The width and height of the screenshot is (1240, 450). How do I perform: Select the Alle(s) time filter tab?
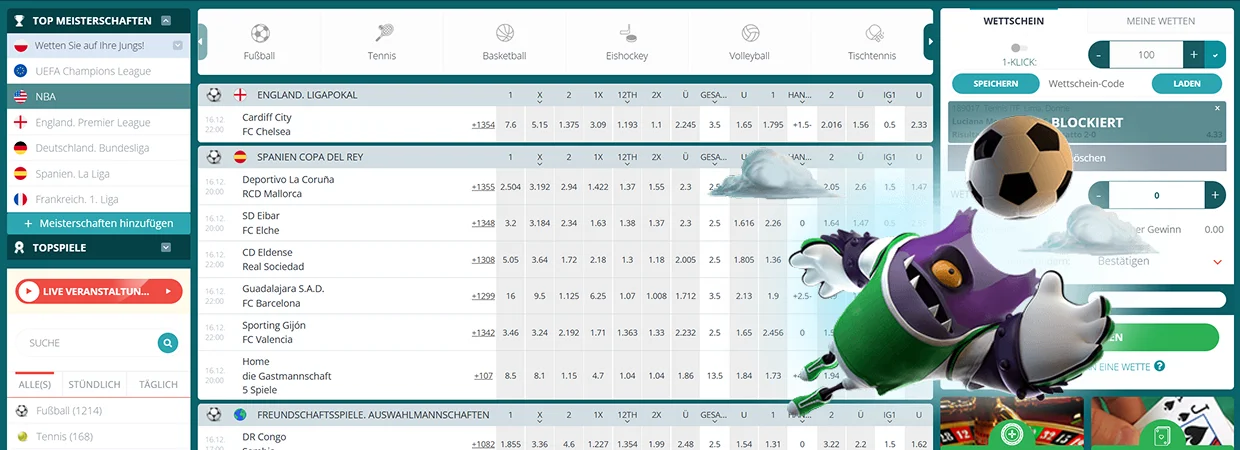35,384
